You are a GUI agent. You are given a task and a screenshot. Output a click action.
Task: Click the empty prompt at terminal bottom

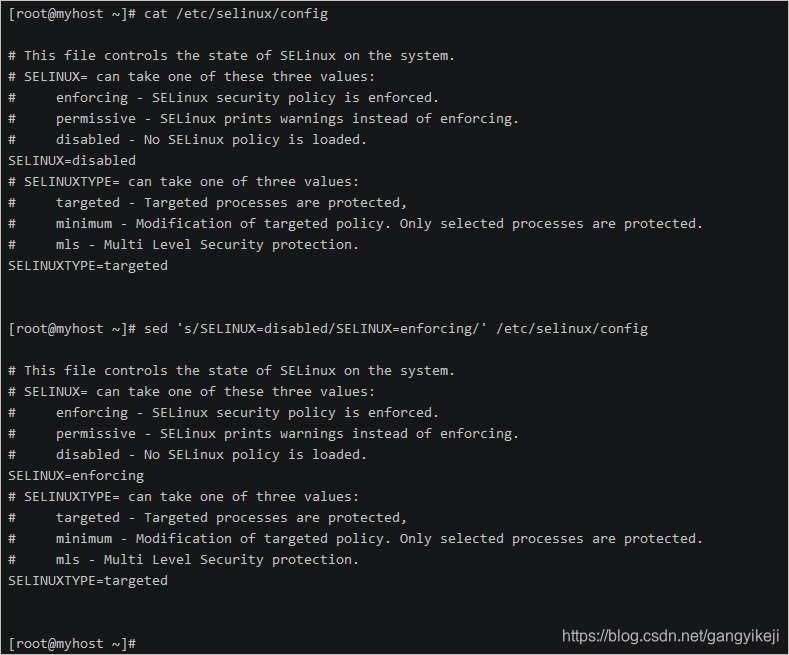[x=72, y=644]
